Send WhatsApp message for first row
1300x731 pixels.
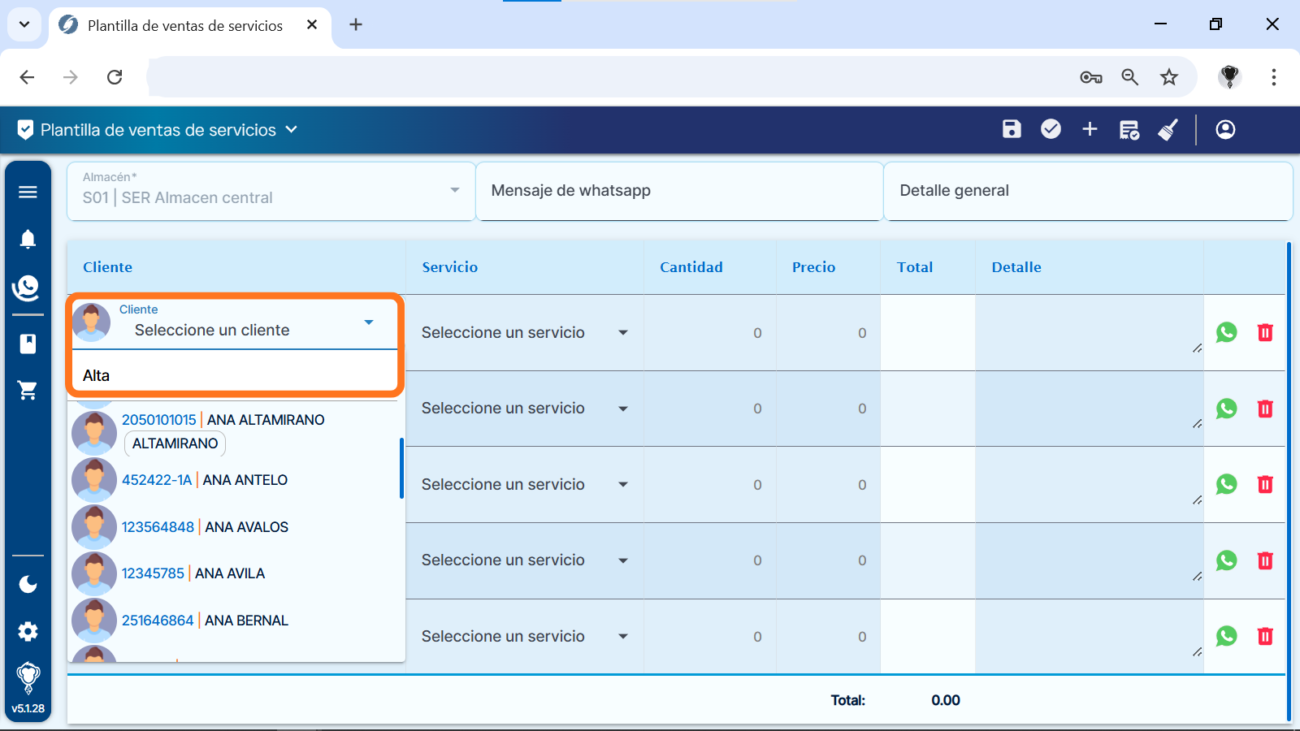pos(1226,333)
